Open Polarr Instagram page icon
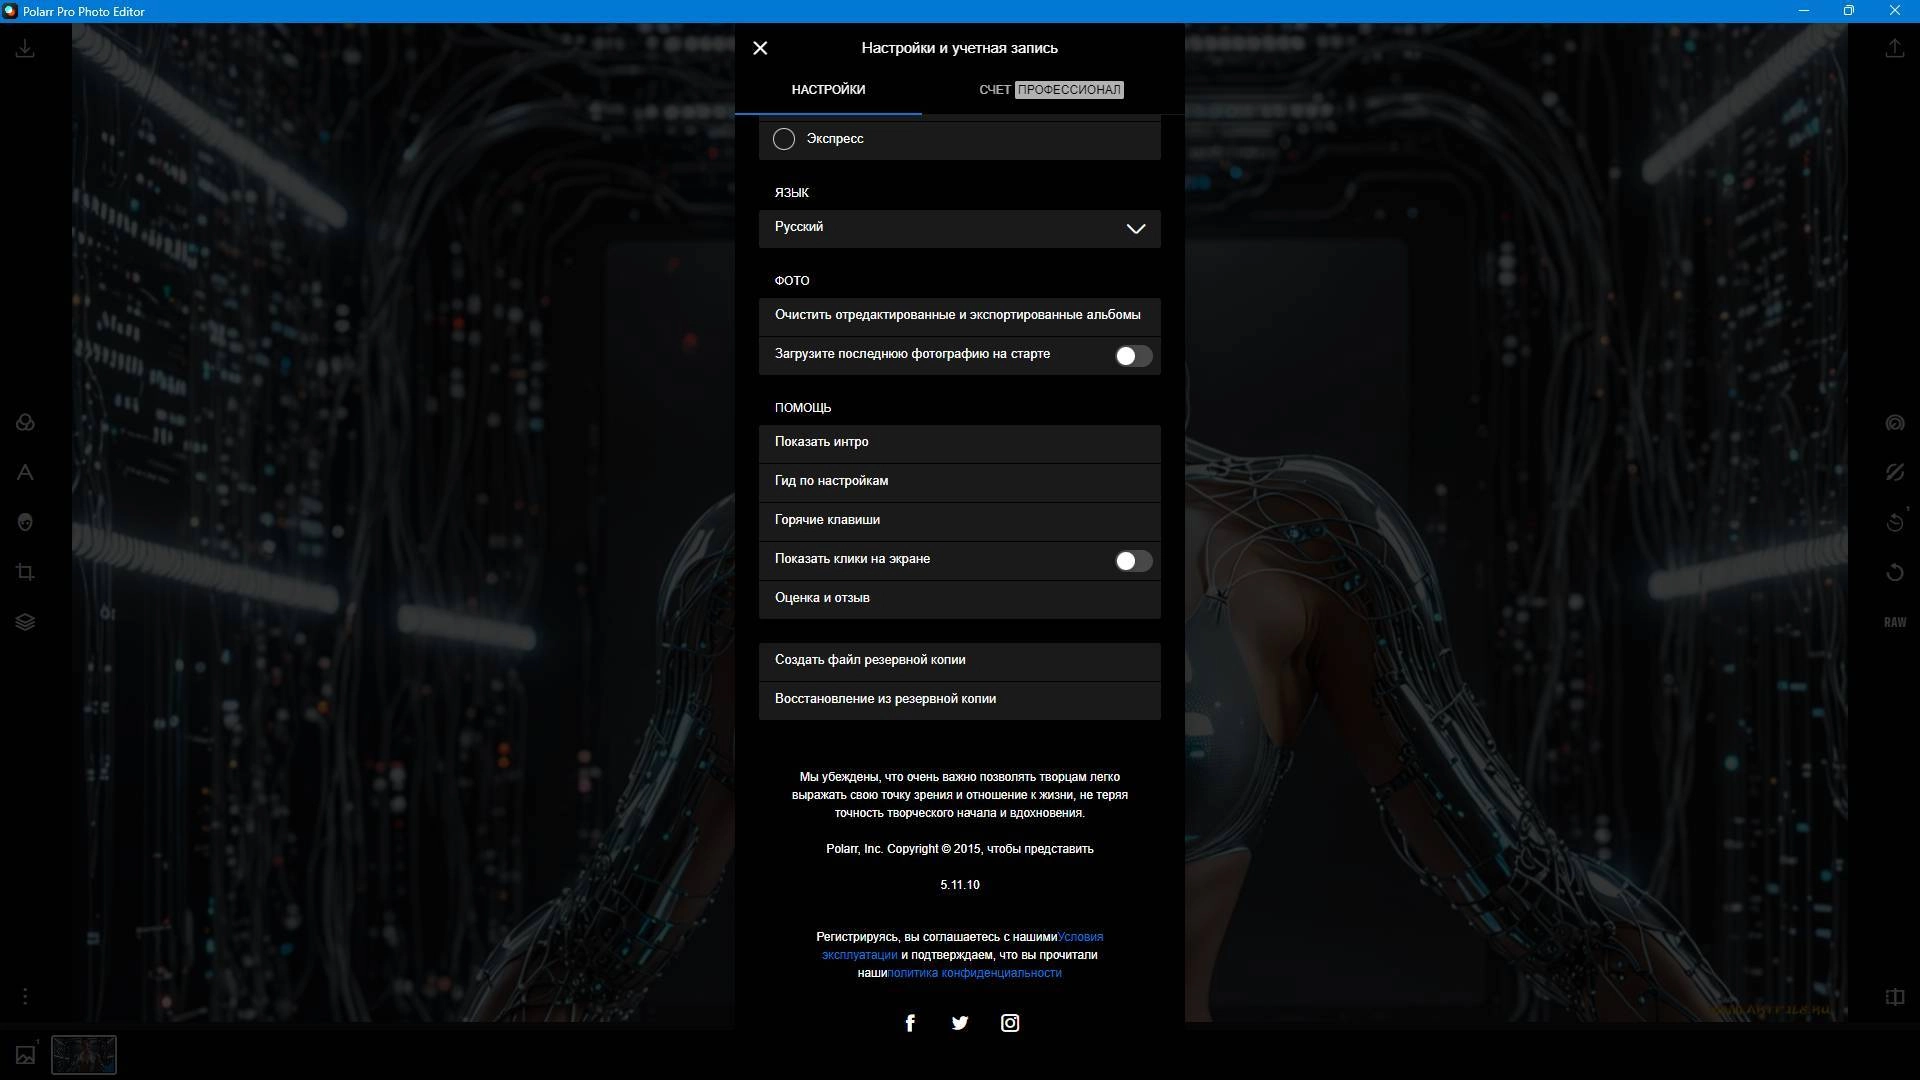1920x1080 pixels. pos(1010,1023)
